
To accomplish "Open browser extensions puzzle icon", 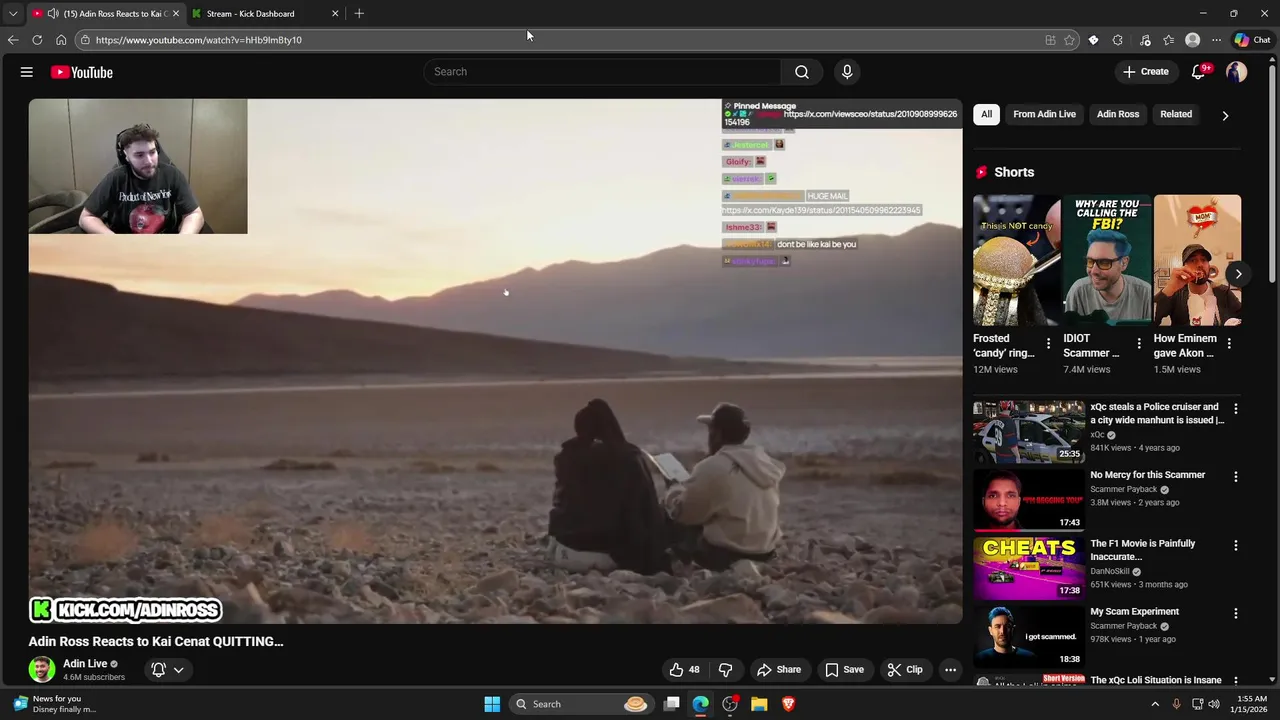I will click(1118, 40).
